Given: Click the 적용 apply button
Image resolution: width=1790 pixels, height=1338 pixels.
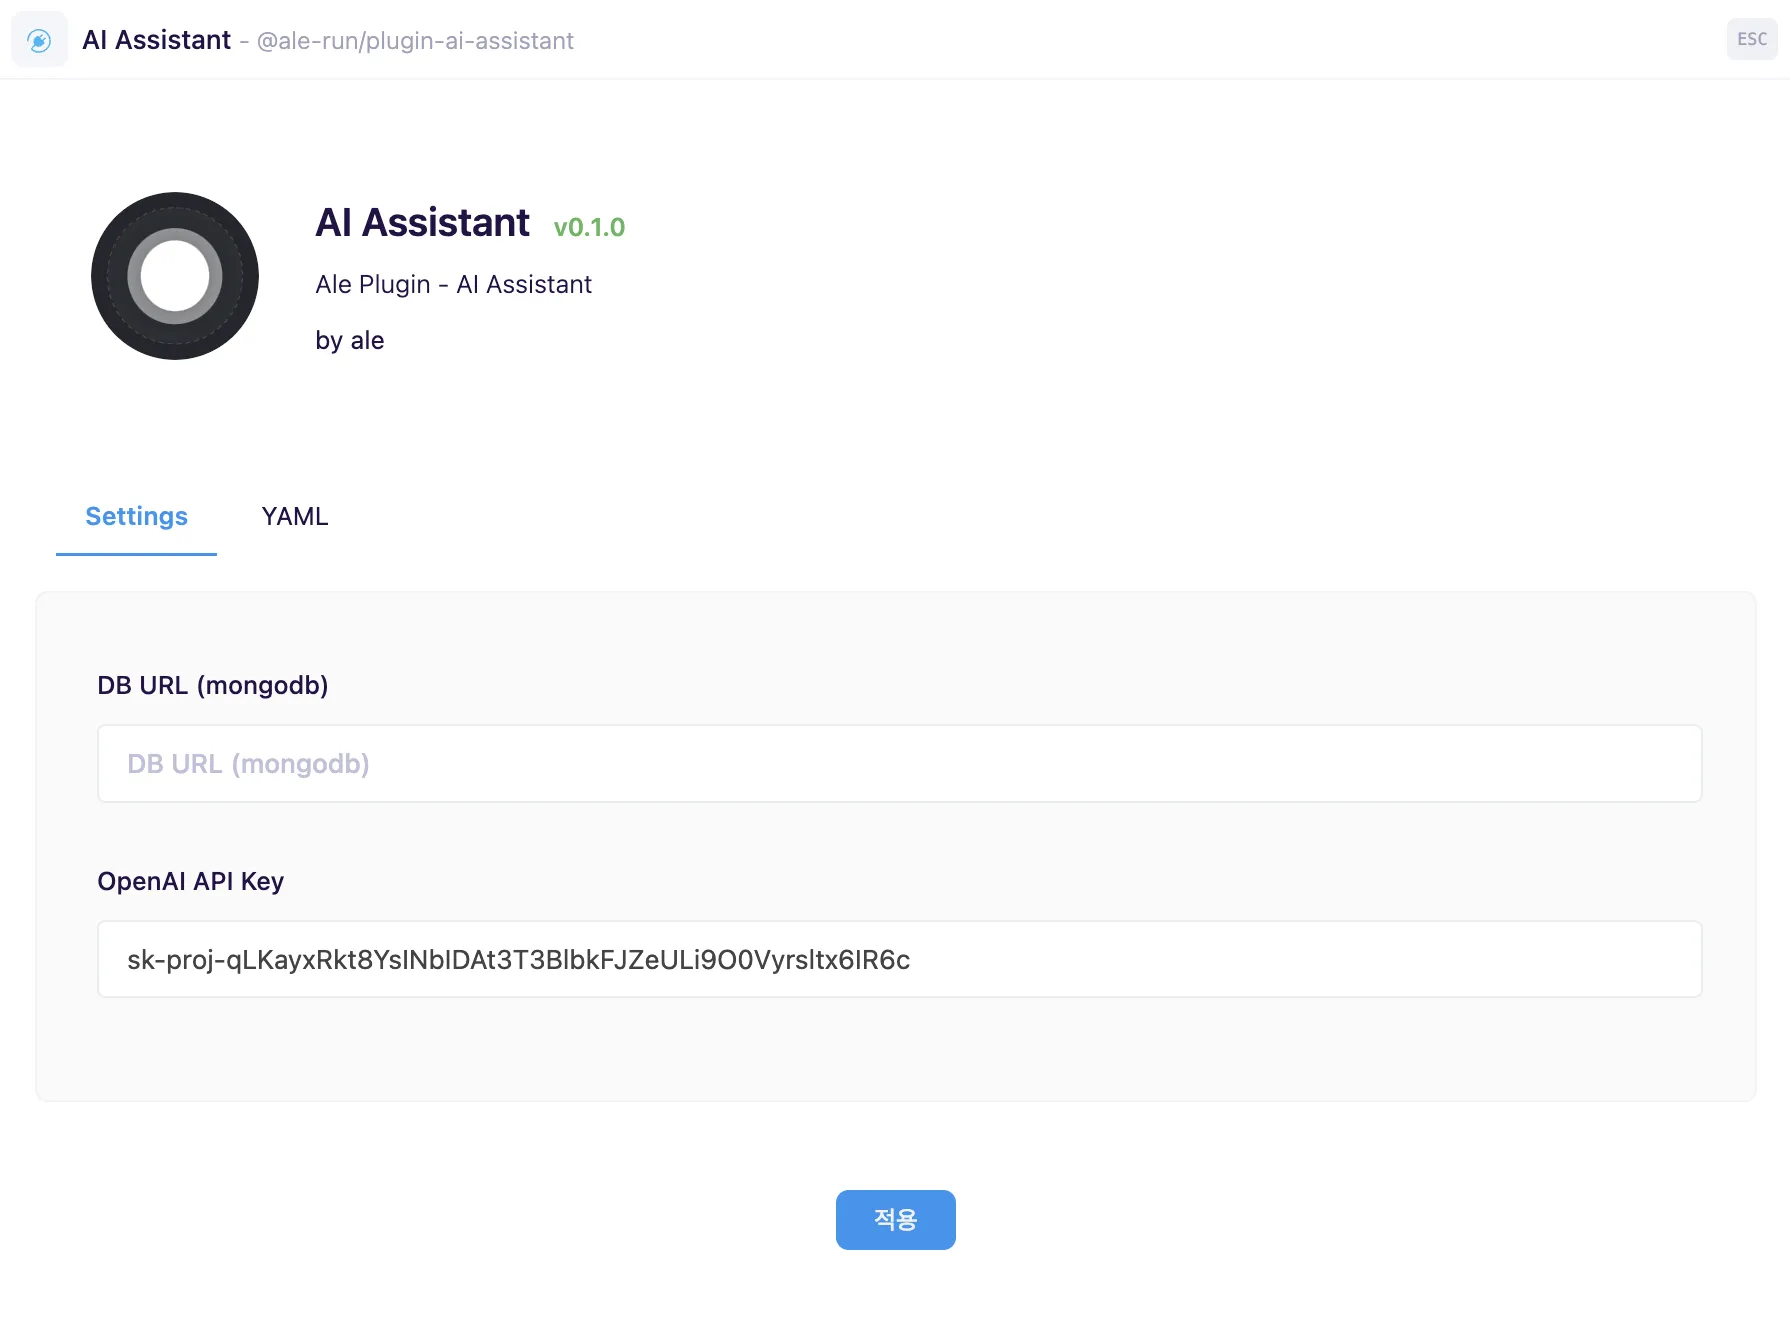Looking at the screenshot, I should 895,1220.
